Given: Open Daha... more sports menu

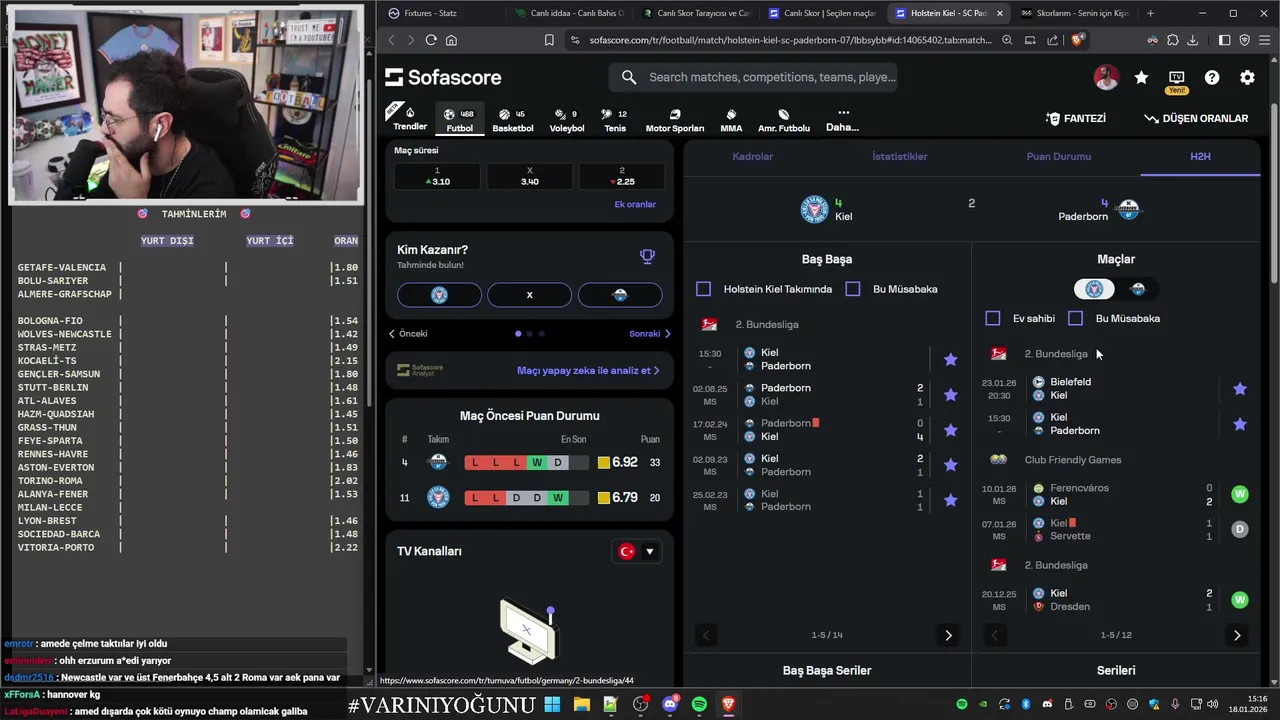Looking at the screenshot, I should coord(842,120).
